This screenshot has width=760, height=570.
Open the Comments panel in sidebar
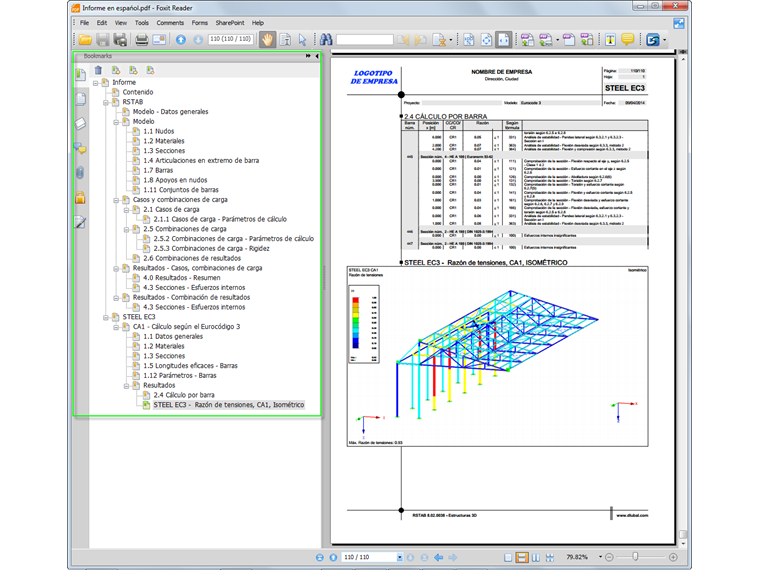point(80,148)
